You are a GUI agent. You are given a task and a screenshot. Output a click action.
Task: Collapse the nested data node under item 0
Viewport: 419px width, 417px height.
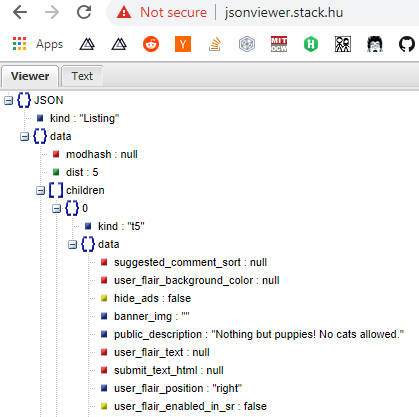(x=72, y=244)
